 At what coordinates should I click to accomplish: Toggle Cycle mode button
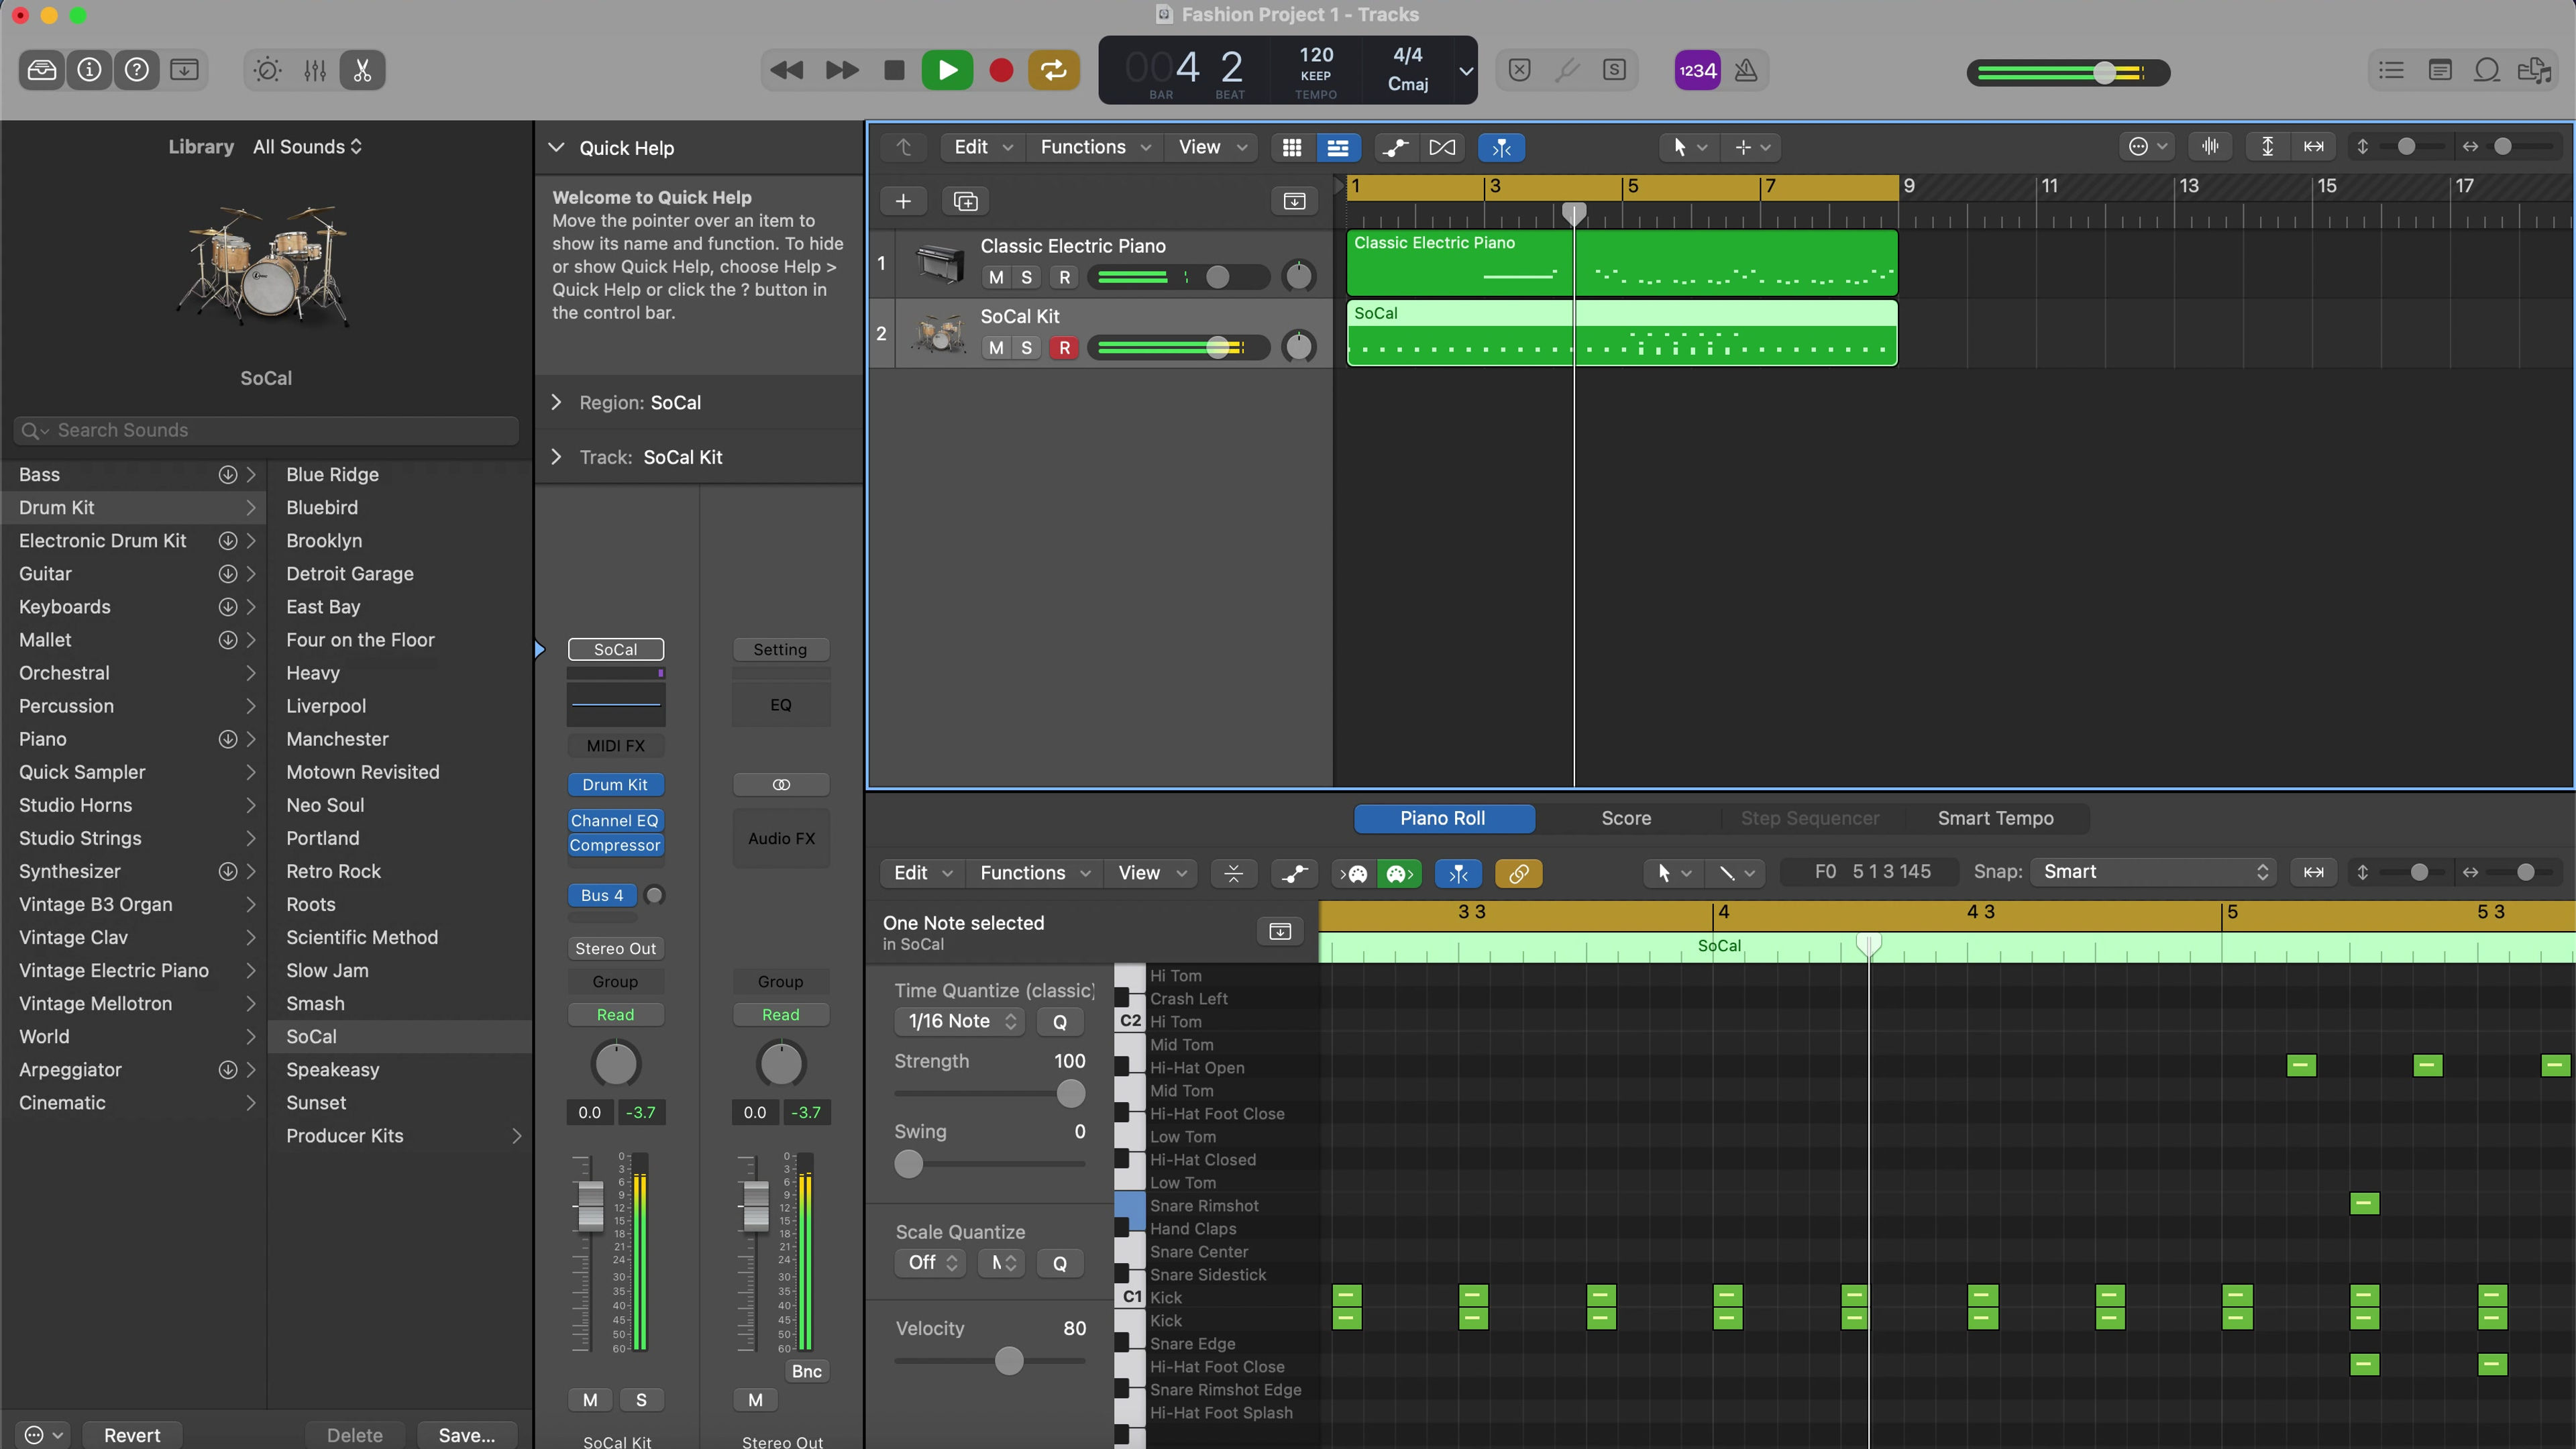click(1054, 70)
